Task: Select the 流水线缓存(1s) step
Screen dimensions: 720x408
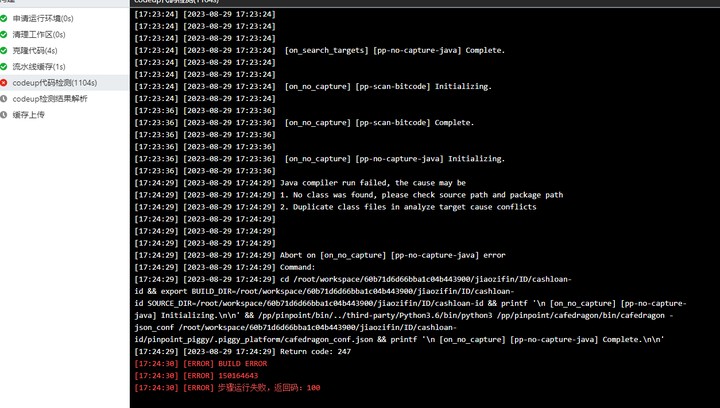Action: tap(64, 67)
